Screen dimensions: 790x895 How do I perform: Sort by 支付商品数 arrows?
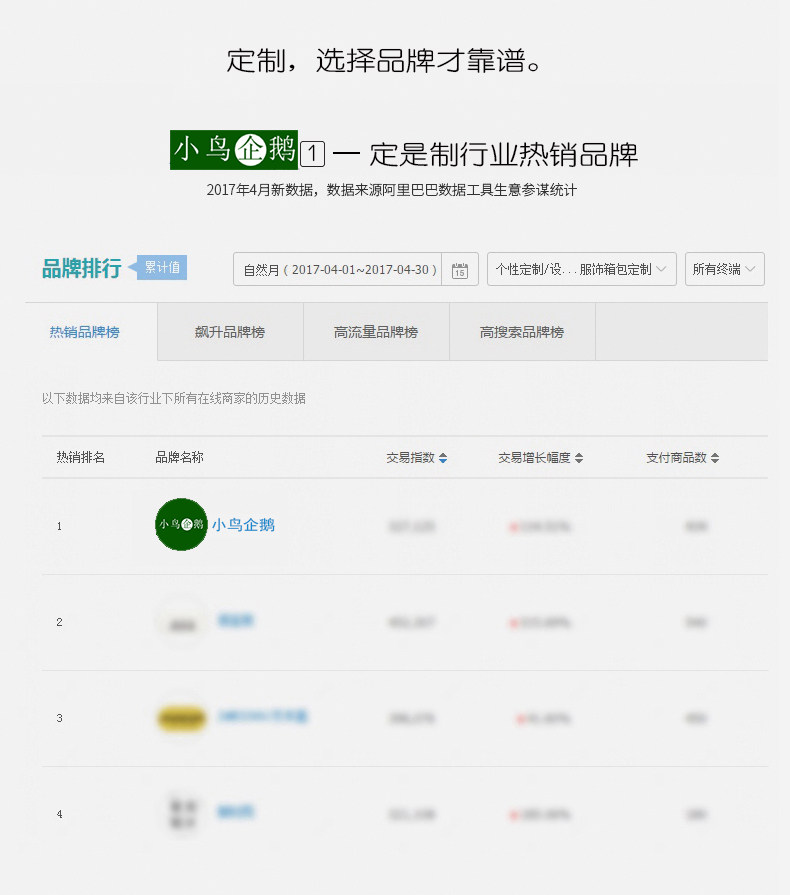pyautogui.click(x=715, y=458)
